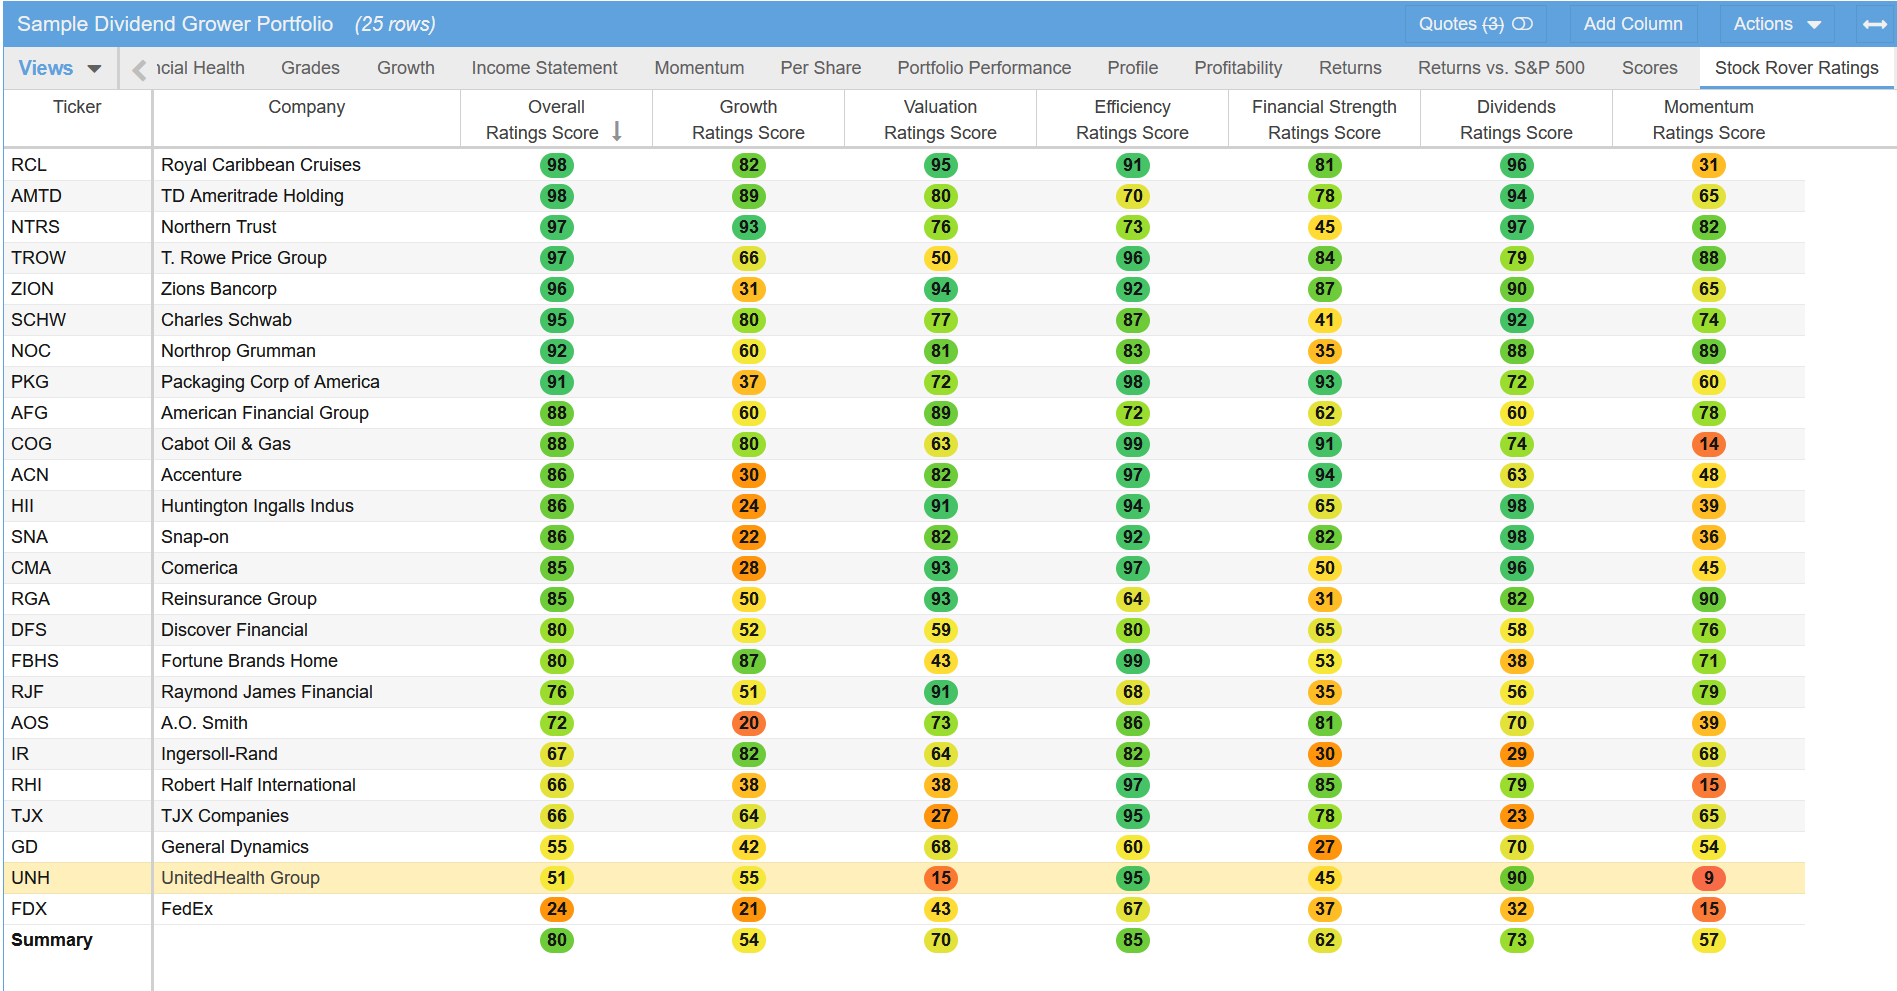The image size is (1897, 991).
Task: Select the Stock Rover Ratings tab
Action: [1796, 68]
